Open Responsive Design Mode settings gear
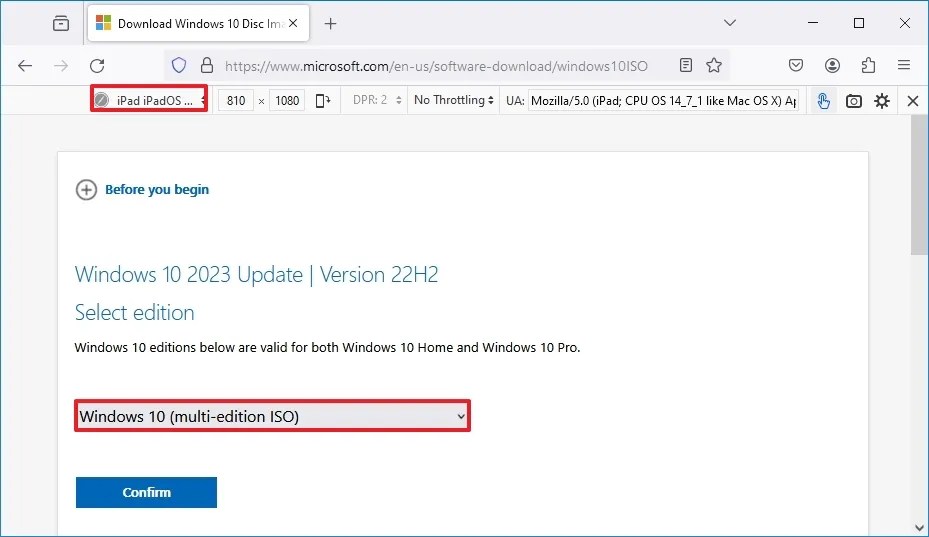Viewport: 929px width, 537px height. pos(882,101)
